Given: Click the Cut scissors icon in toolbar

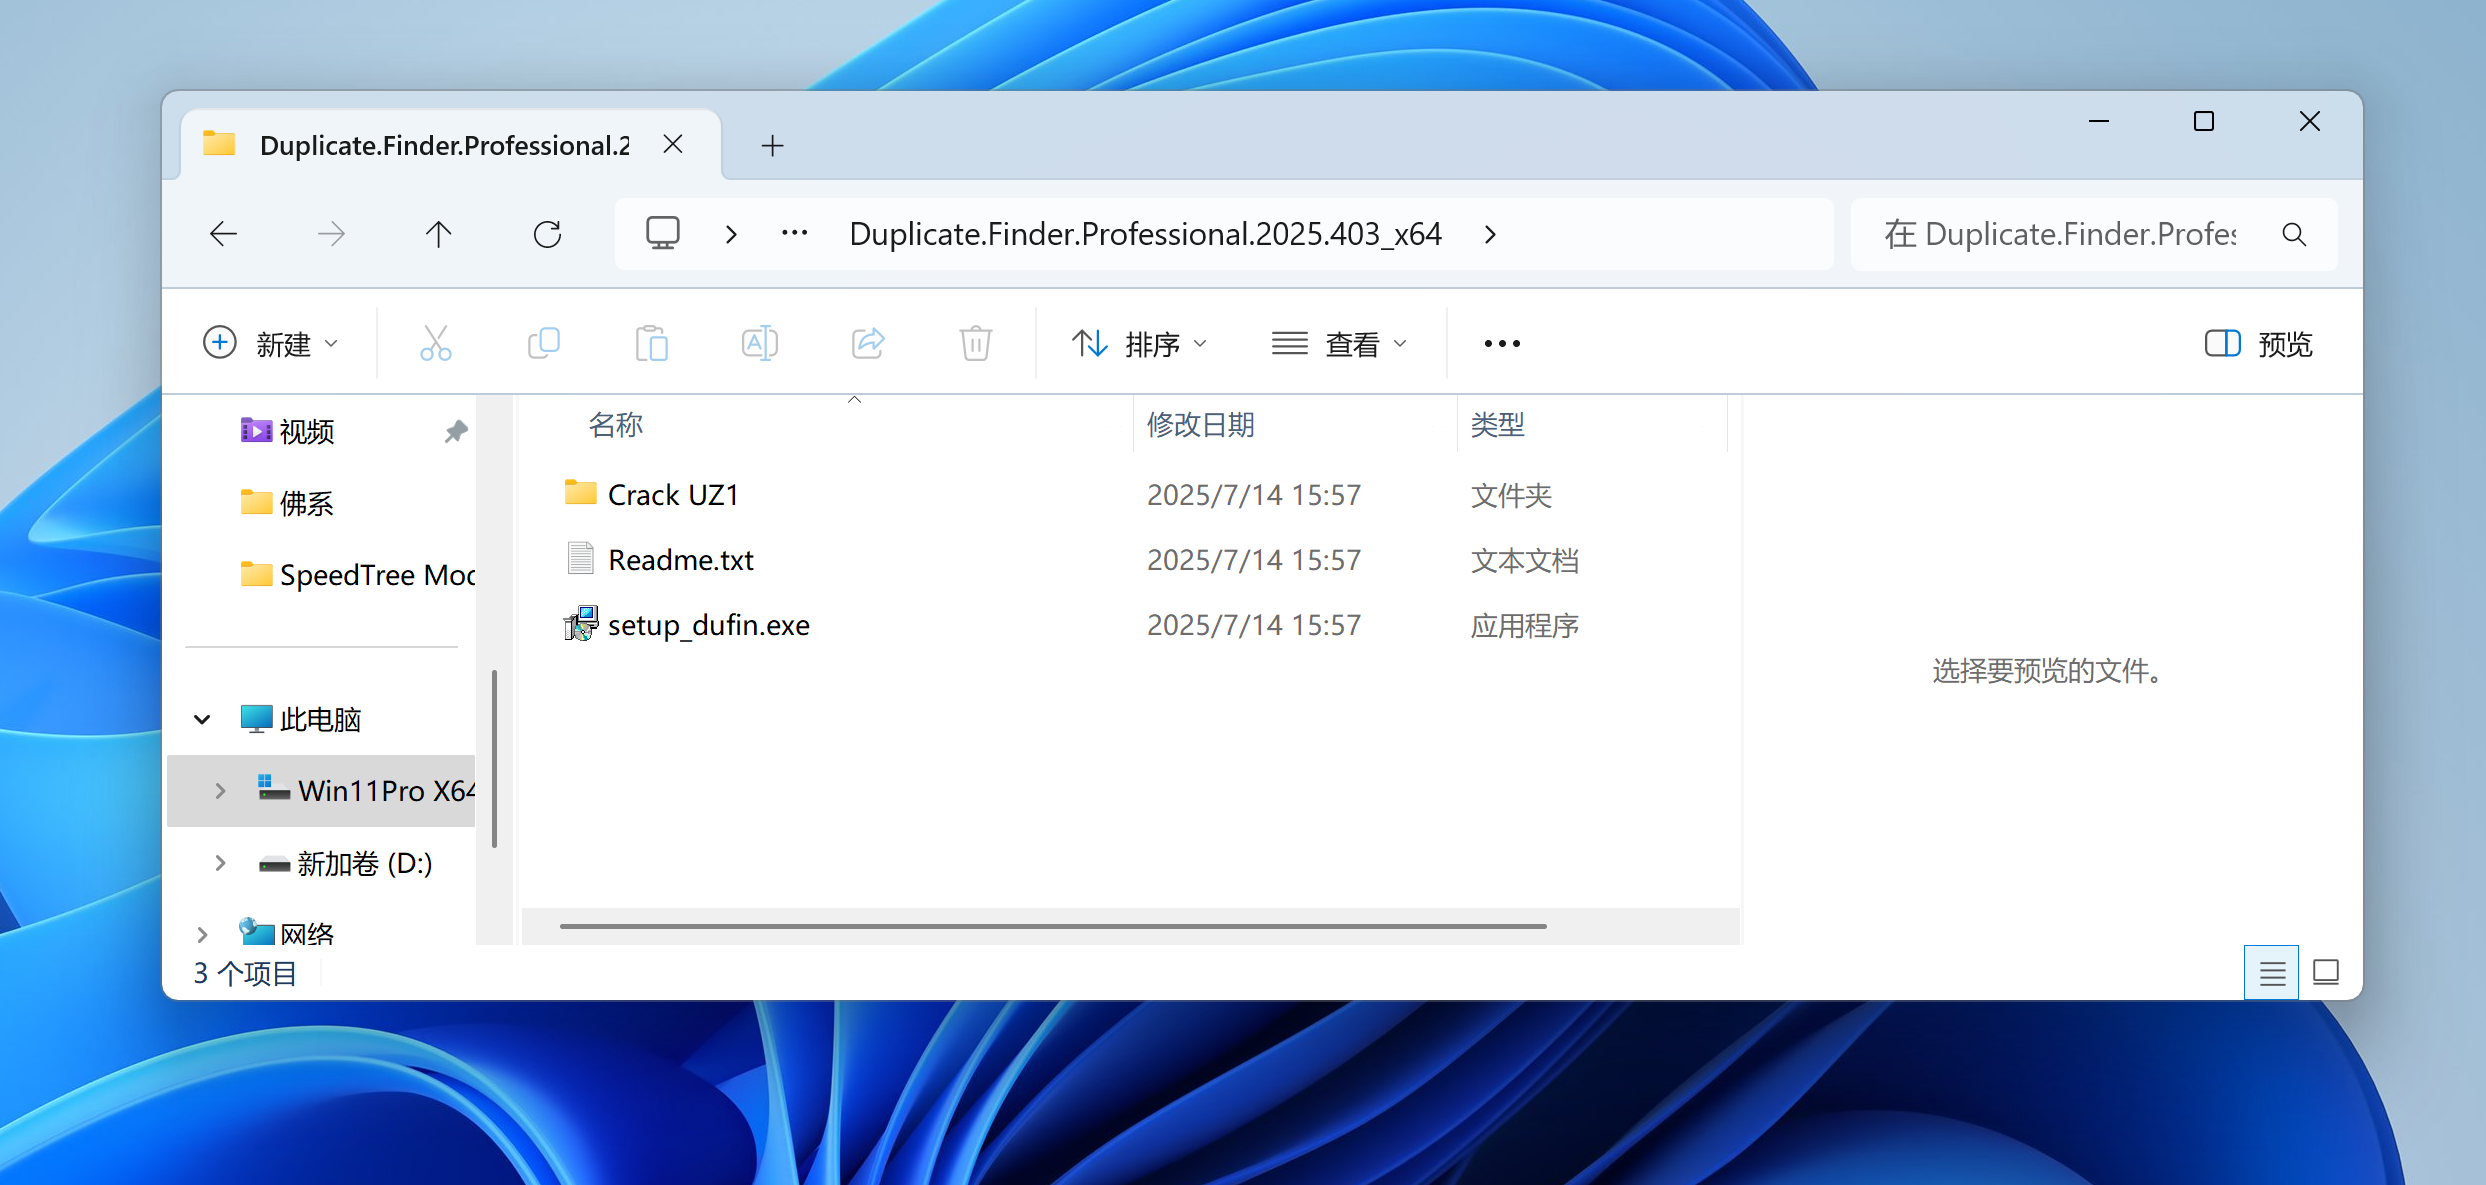Looking at the screenshot, I should [436, 343].
